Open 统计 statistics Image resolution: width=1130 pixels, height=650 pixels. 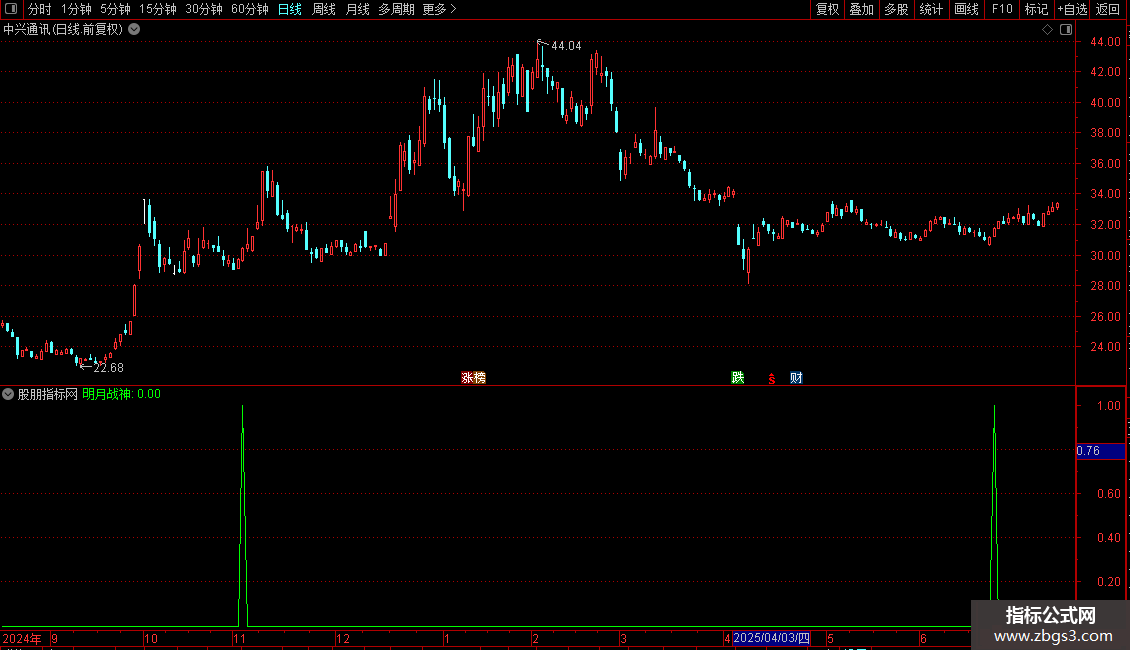[x=931, y=9]
